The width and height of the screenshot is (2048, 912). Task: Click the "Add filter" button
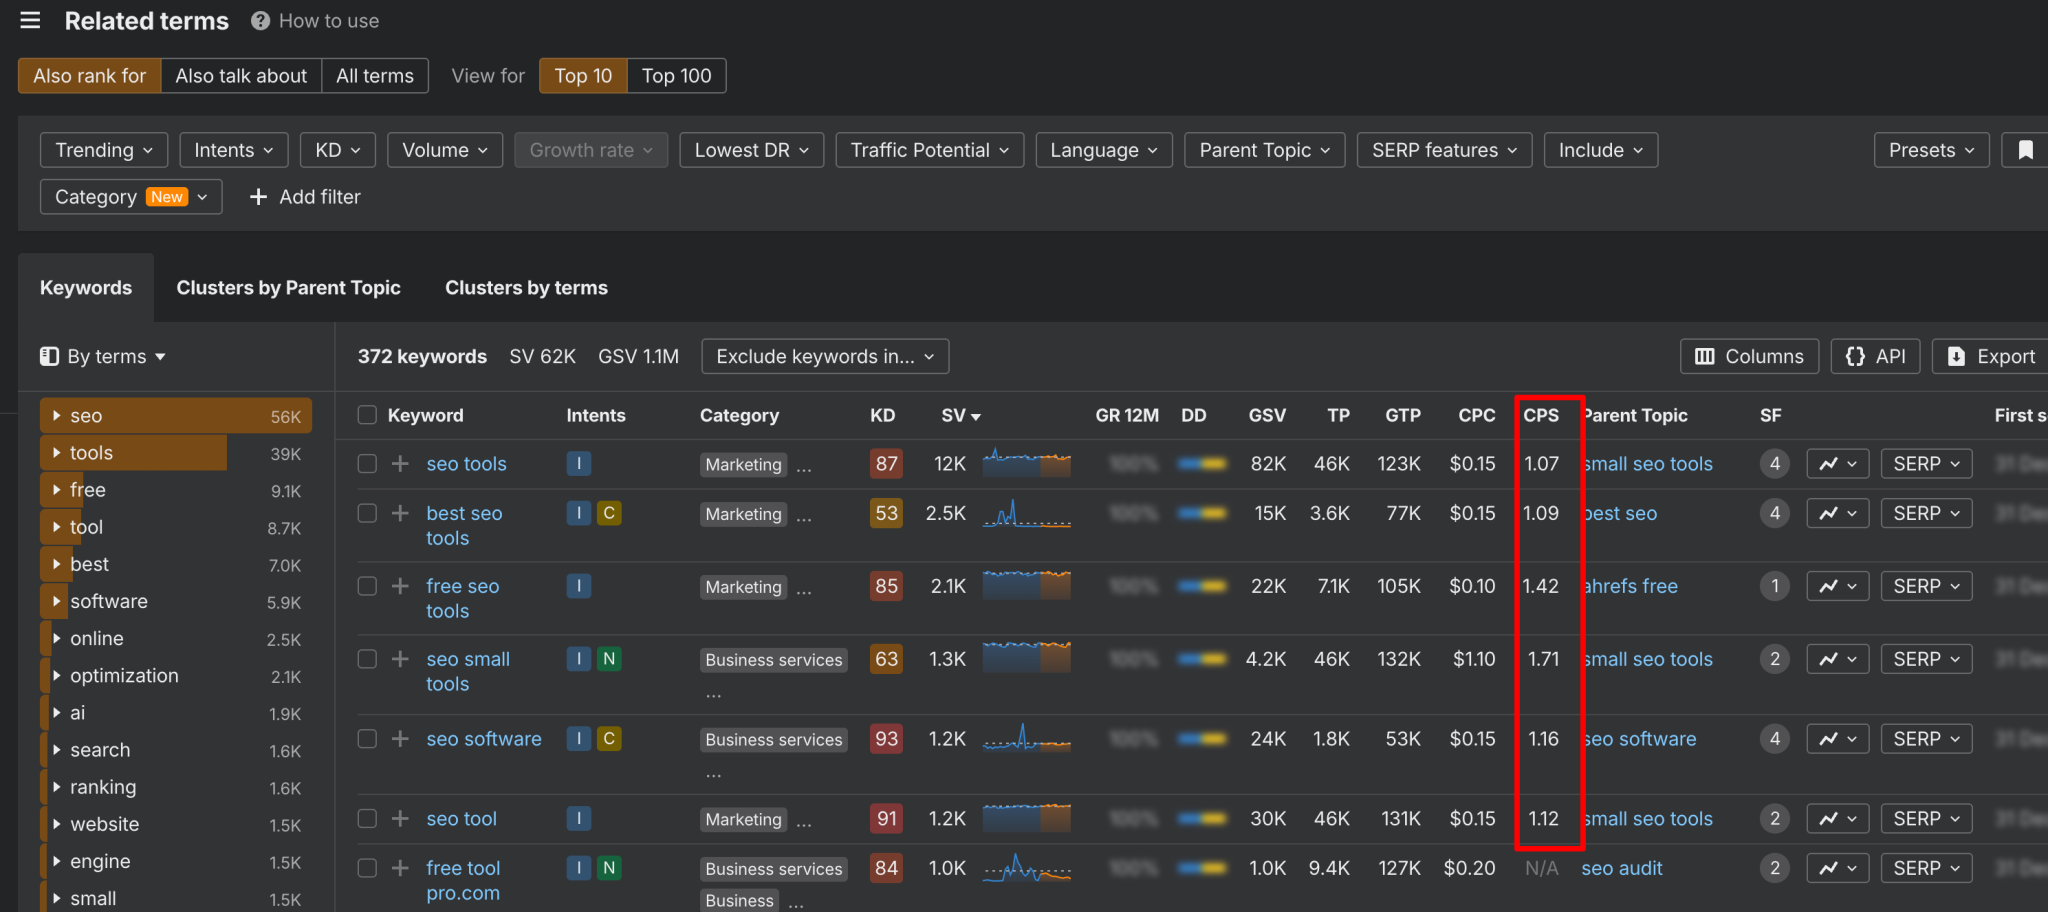305,196
